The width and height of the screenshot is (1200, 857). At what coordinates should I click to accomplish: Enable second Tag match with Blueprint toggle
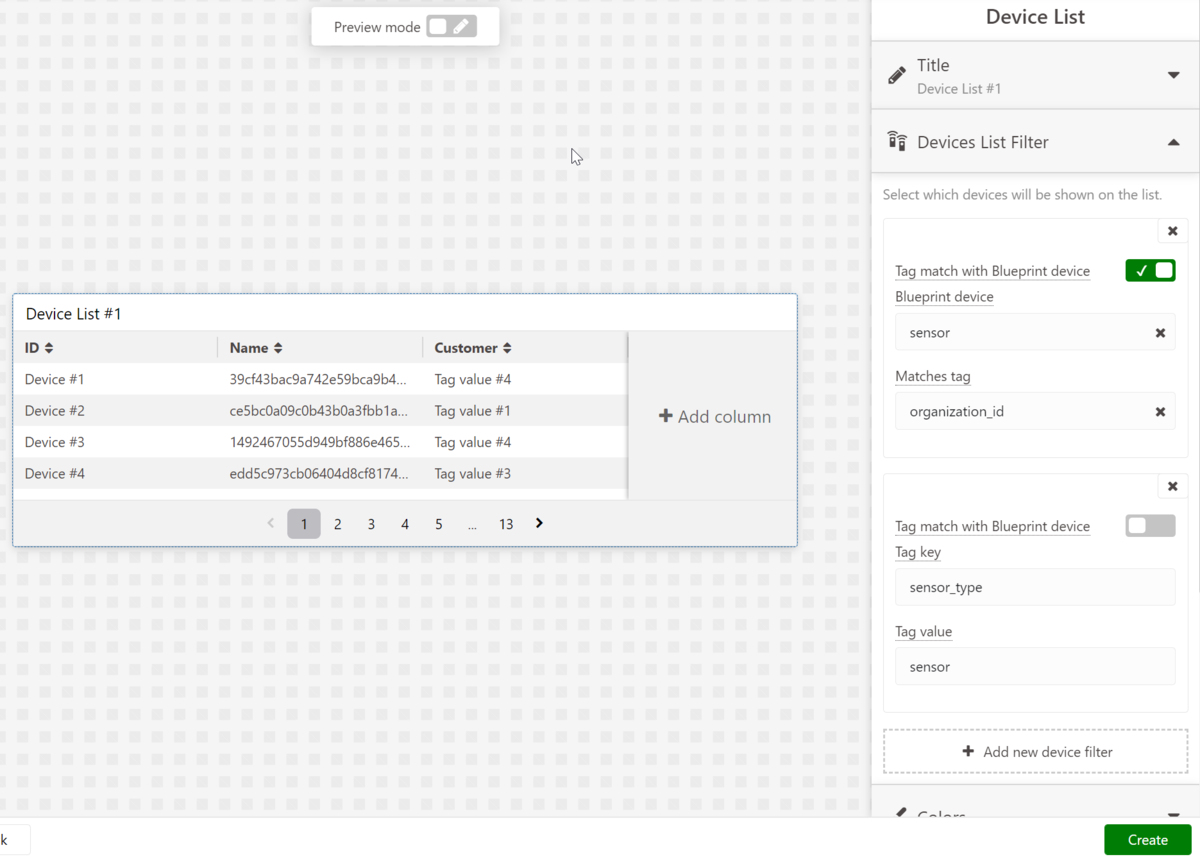pos(1150,526)
